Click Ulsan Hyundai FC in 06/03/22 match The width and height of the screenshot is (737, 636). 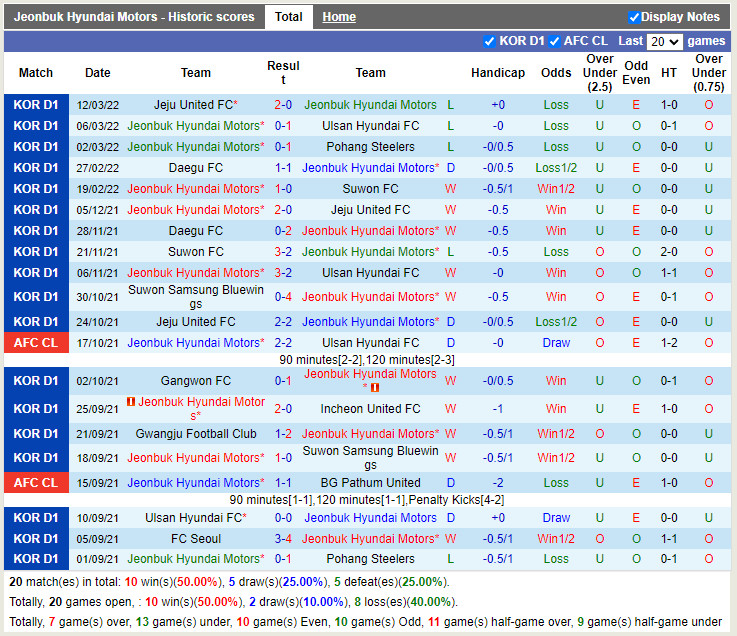[370, 126]
